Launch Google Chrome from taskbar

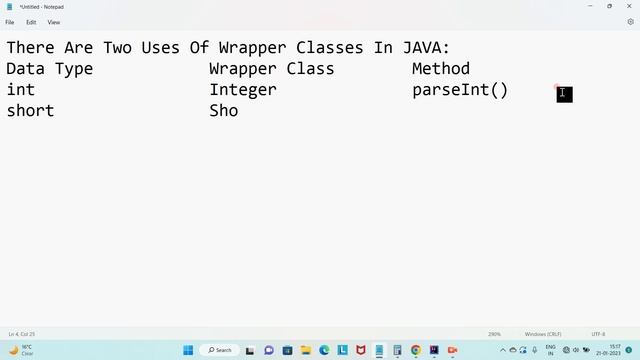[x=416, y=350]
